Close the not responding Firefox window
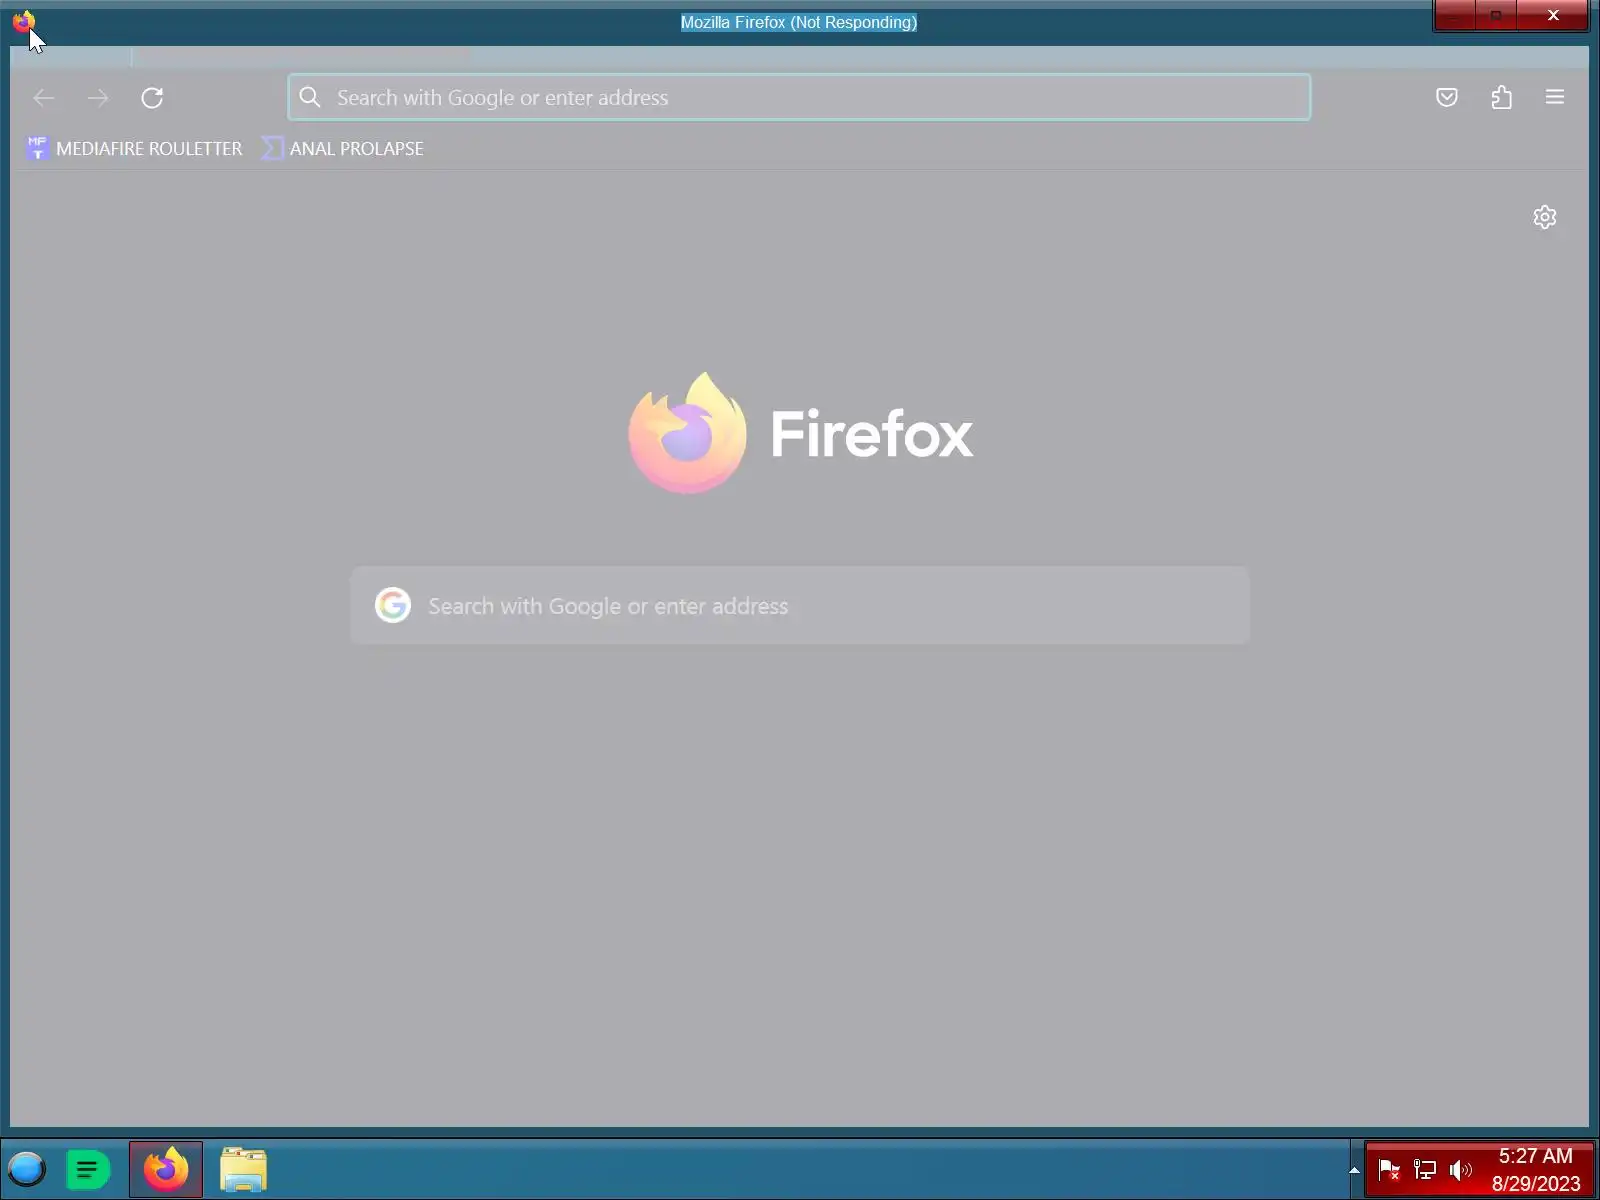 pos(1553,15)
